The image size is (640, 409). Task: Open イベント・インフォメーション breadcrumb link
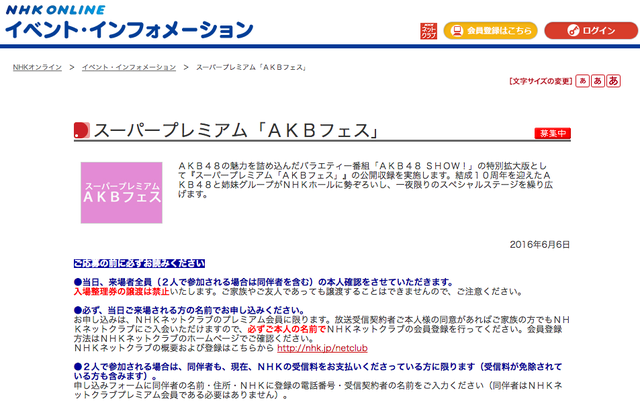point(129,67)
